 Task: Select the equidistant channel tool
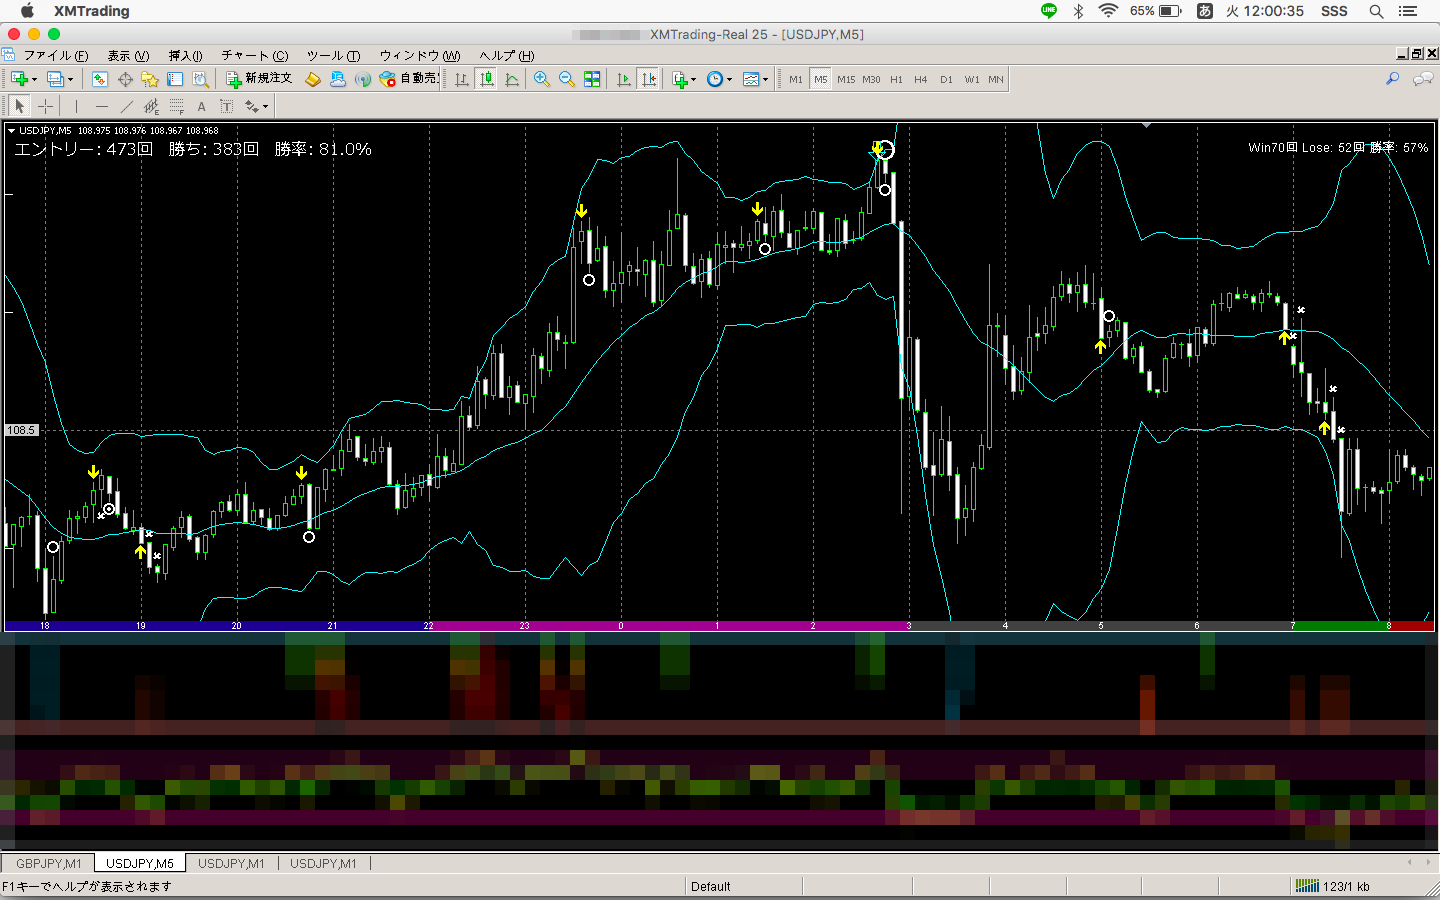[x=151, y=106]
